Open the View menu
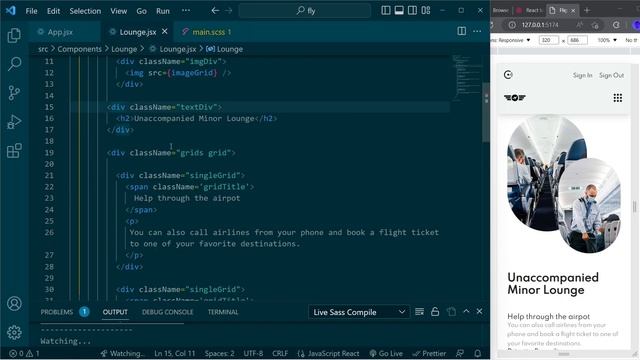The image size is (640, 360). [x=118, y=11]
